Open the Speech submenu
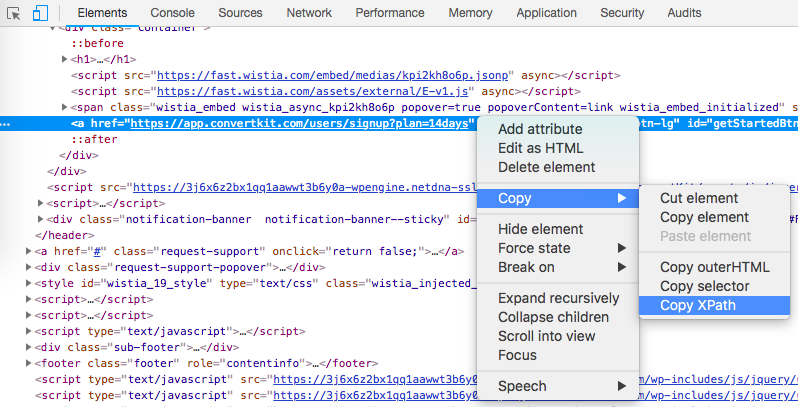This screenshot has width=798, height=407. tap(523, 386)
